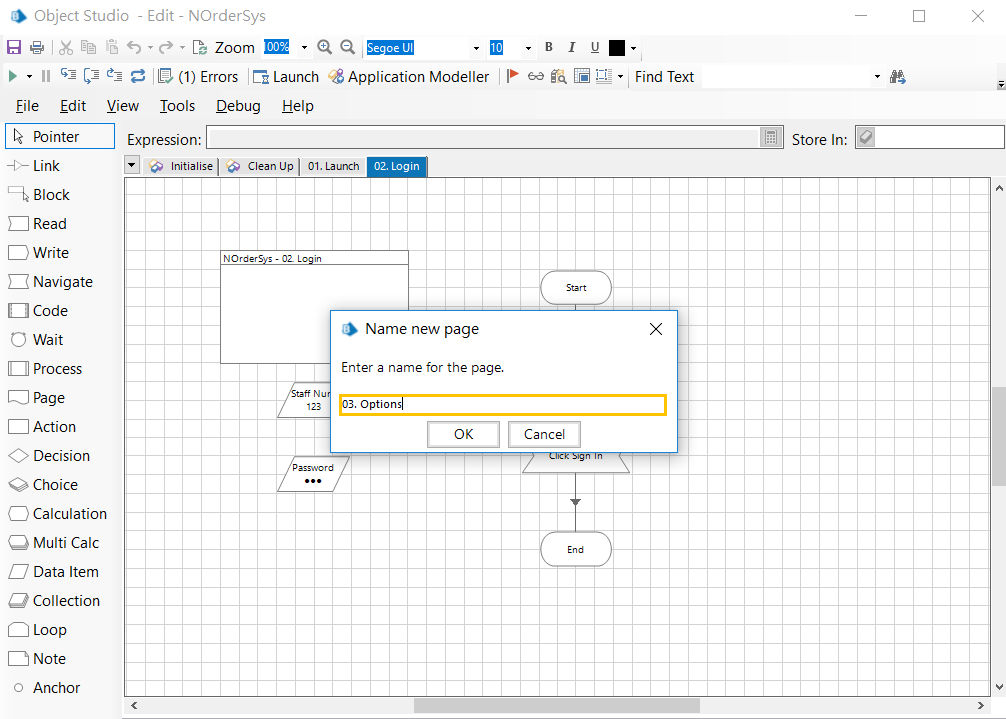Image resolution: width=1006 pixels, height=719 pixels.
Task: Toggle Bold text formatting
Action: 549,47
